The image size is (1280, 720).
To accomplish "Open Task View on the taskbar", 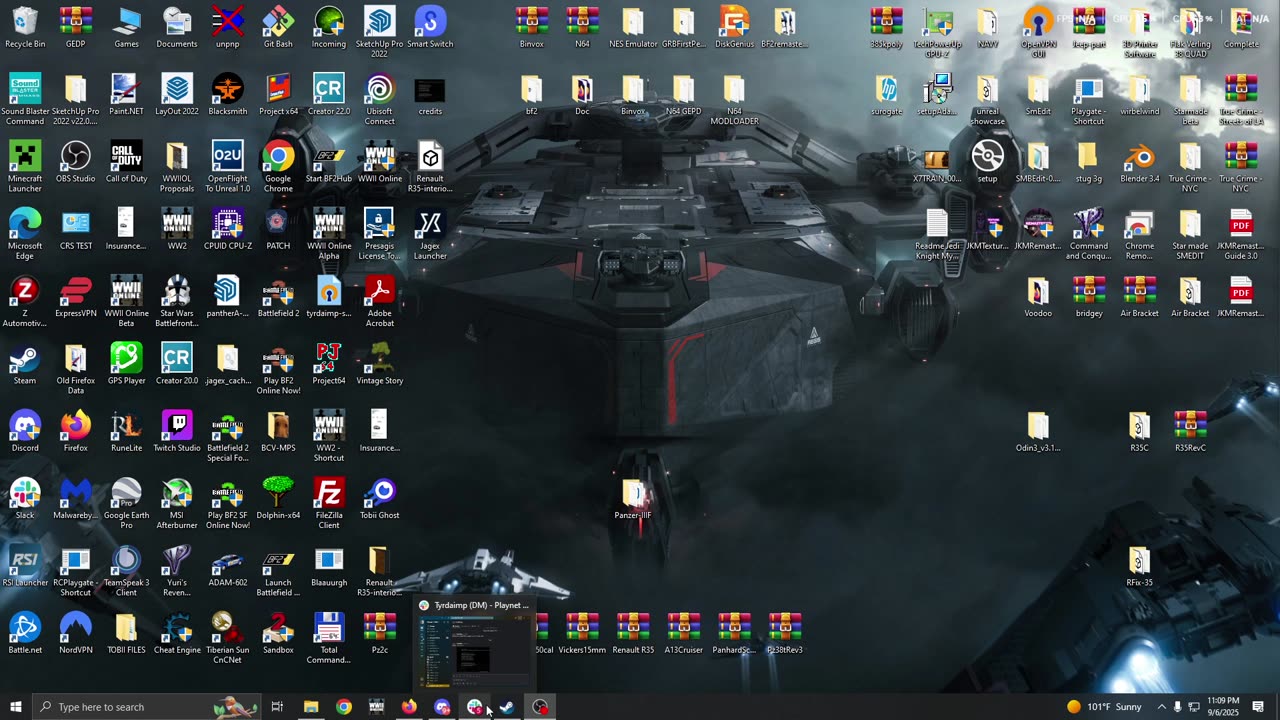I will (x=277, y=707).
